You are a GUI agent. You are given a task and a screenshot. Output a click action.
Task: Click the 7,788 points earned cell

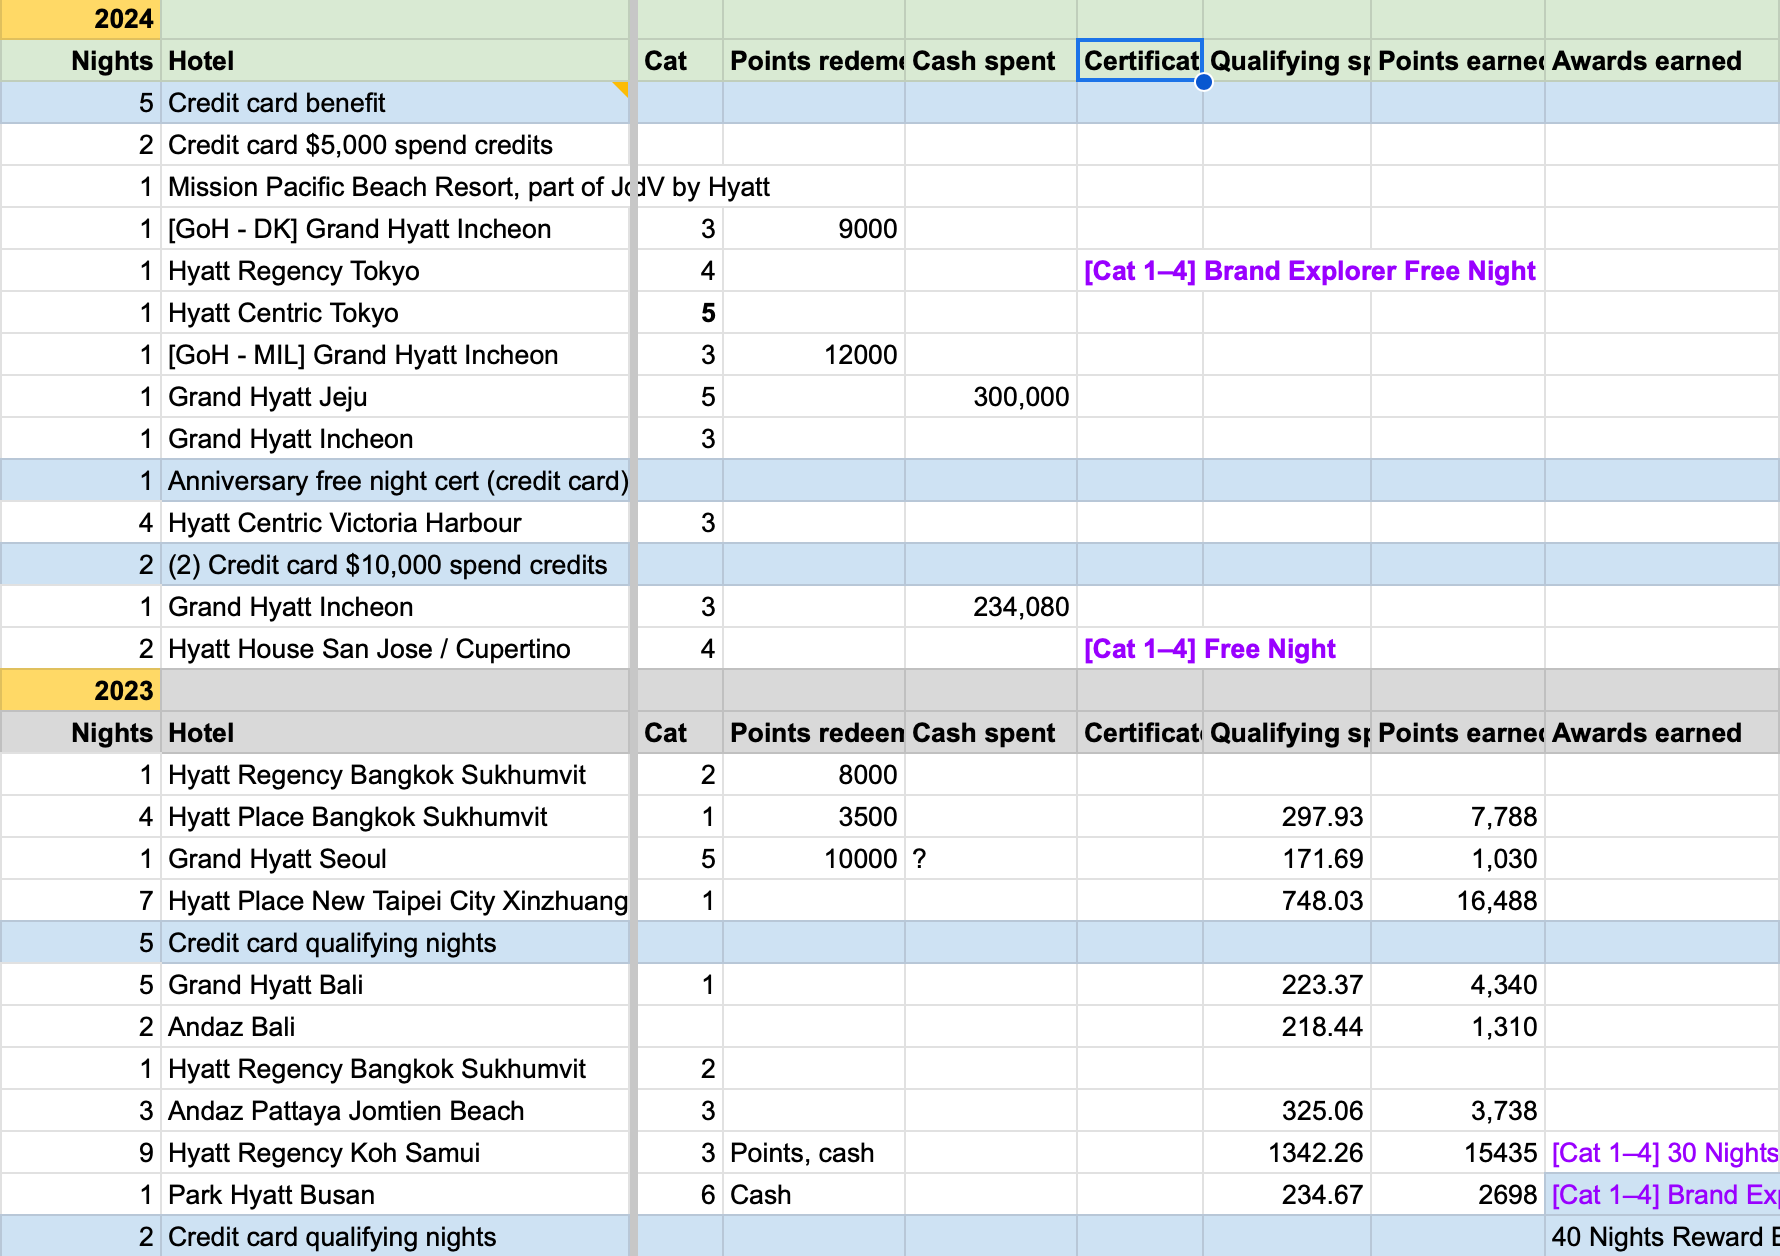point(1457,817)
